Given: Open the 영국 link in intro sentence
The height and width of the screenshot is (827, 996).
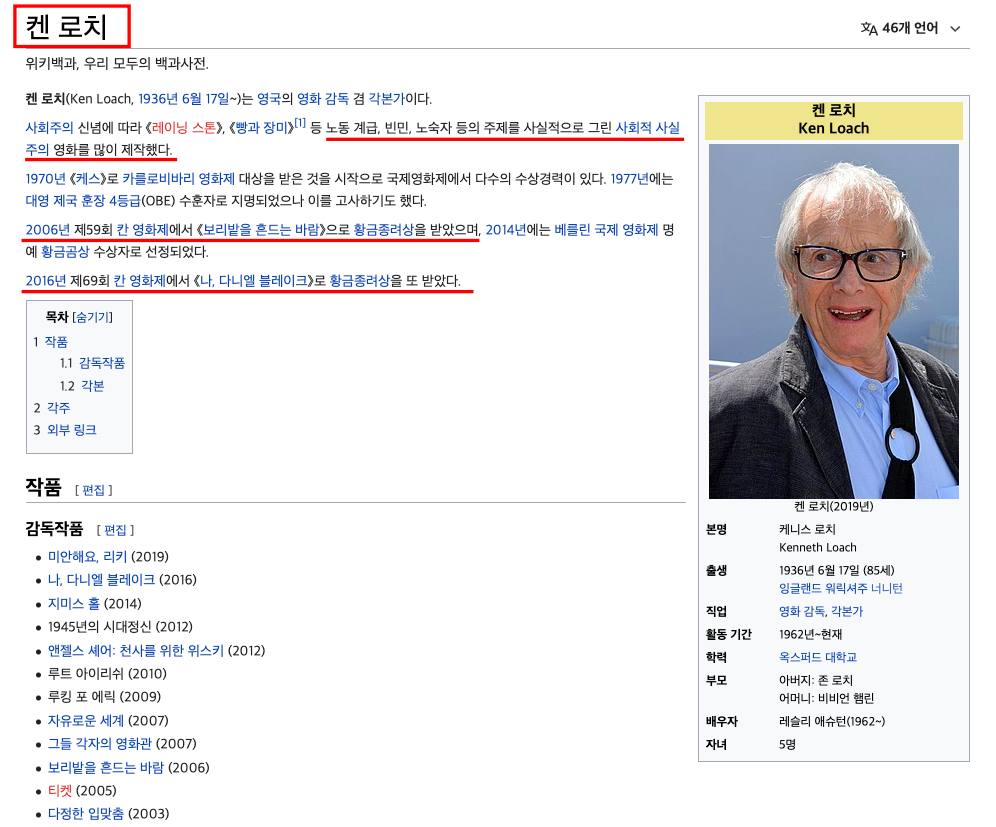Looking at the screenshot, I should [x=269, y=98].
